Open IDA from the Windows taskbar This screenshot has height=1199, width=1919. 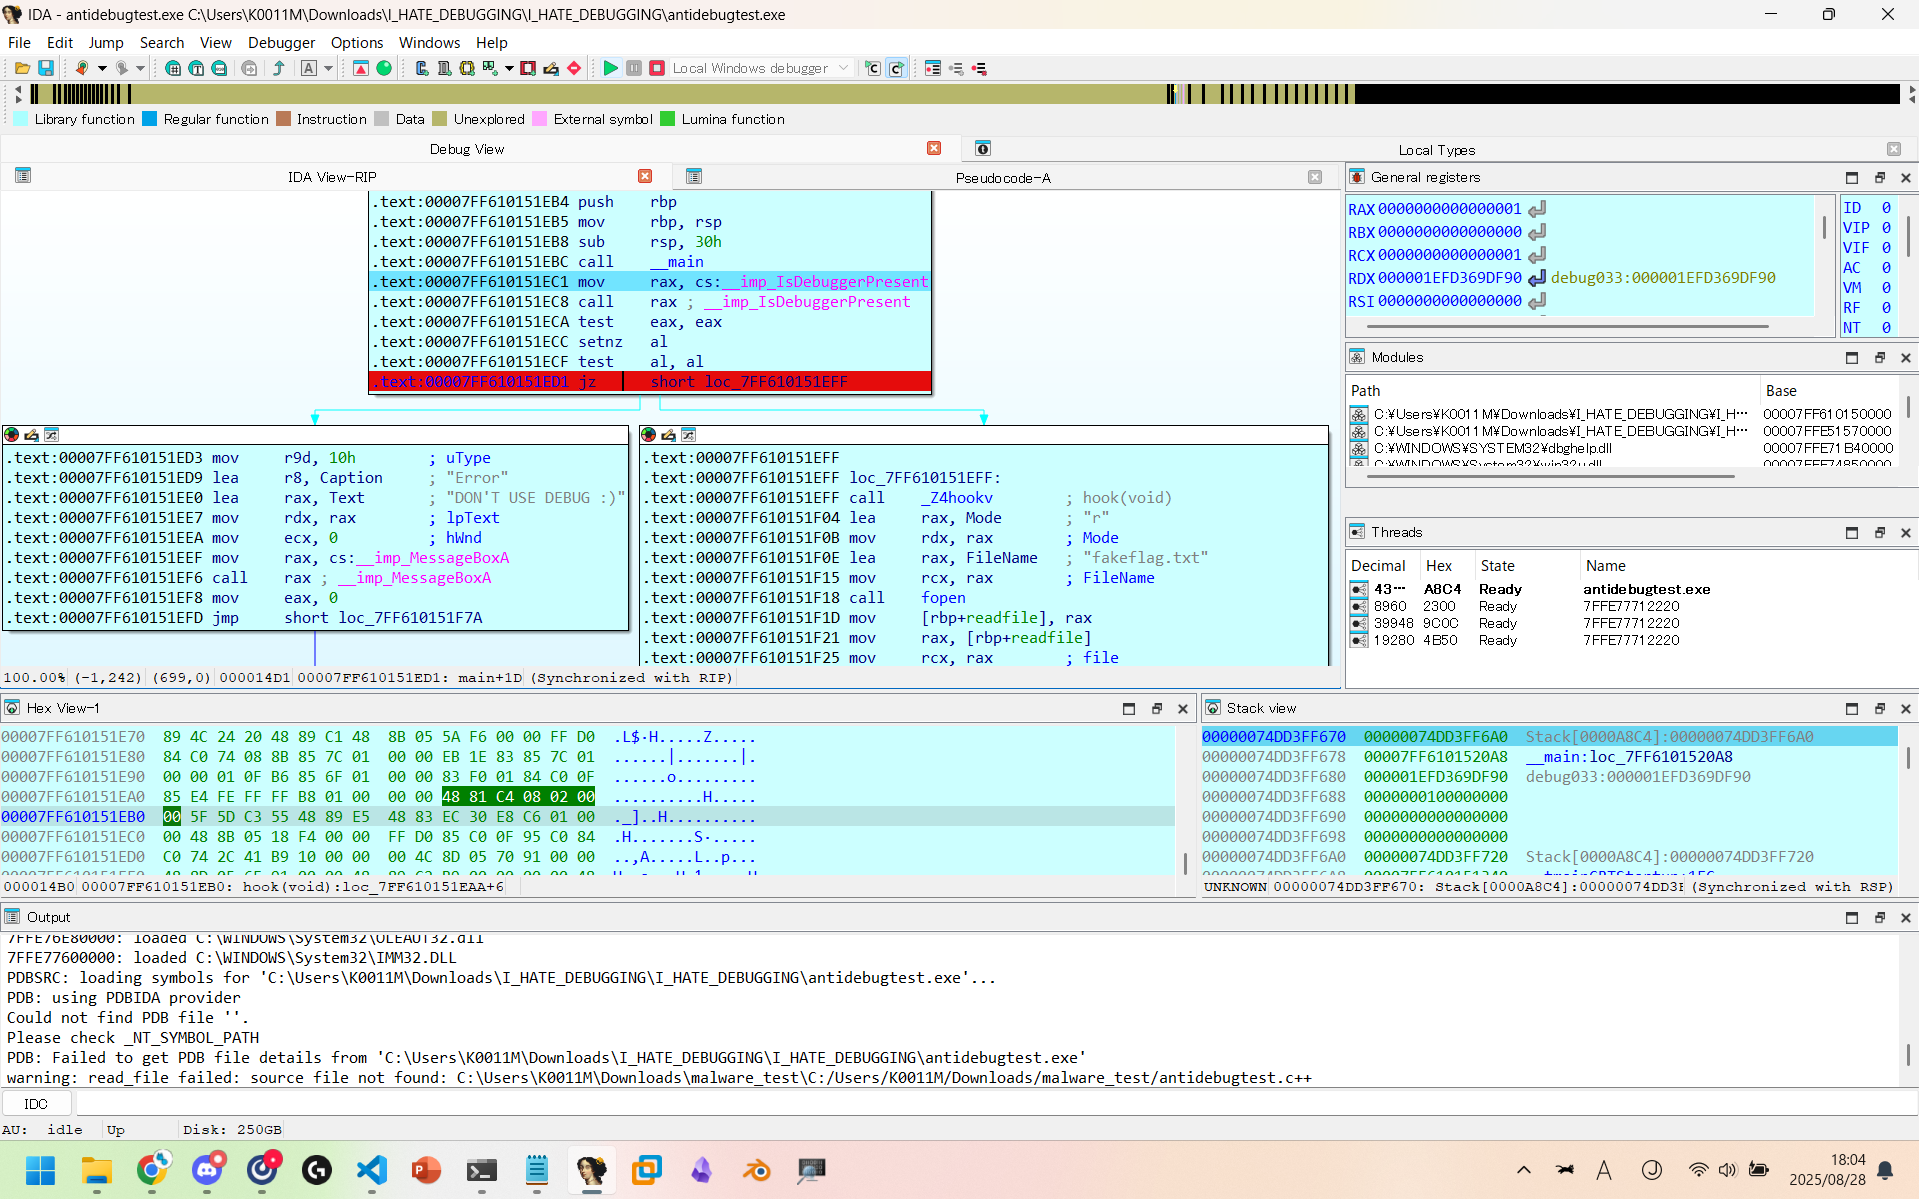[x=591, y=1169]
